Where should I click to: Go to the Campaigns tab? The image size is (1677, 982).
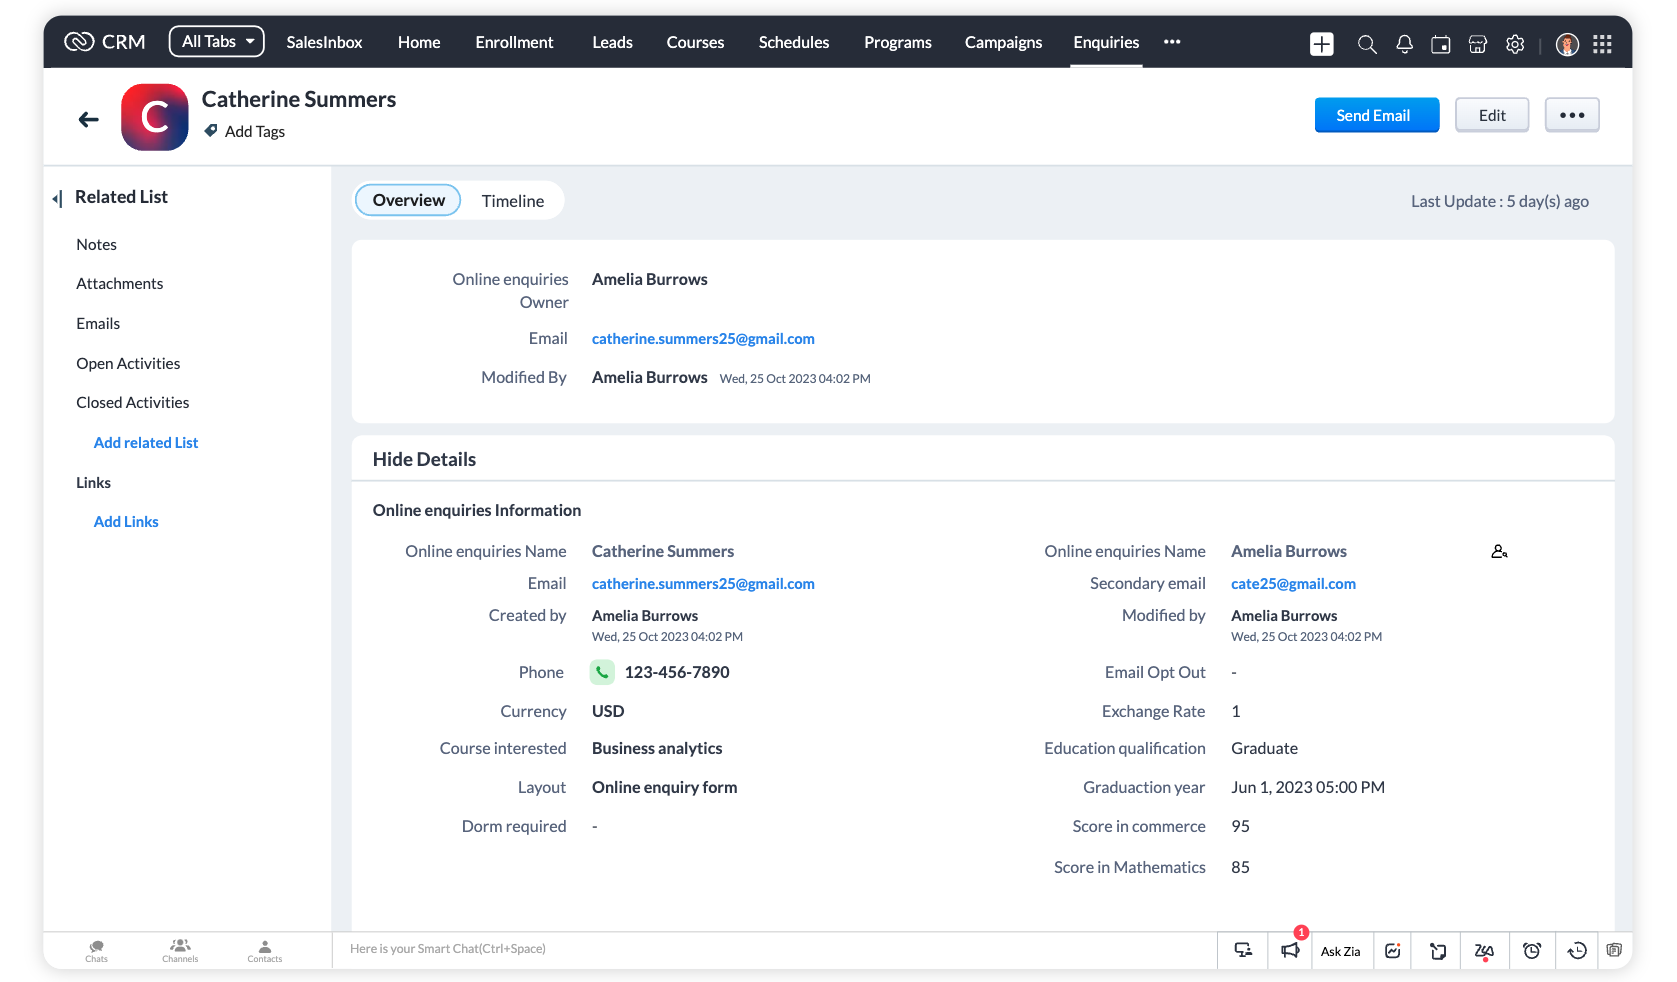point(1003,42)
